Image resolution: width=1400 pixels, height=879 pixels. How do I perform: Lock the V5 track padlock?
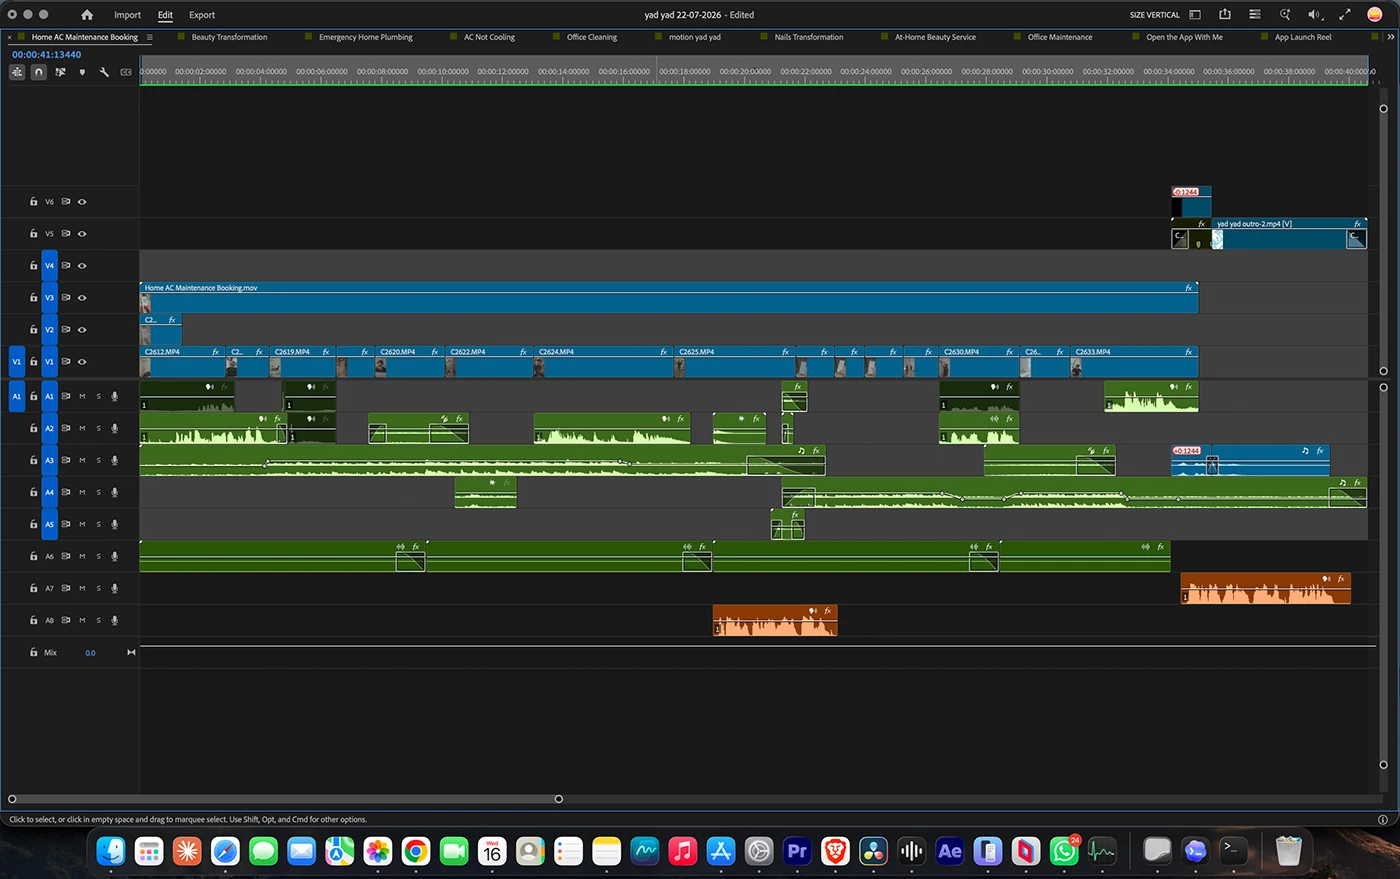[x=34, y=234]
